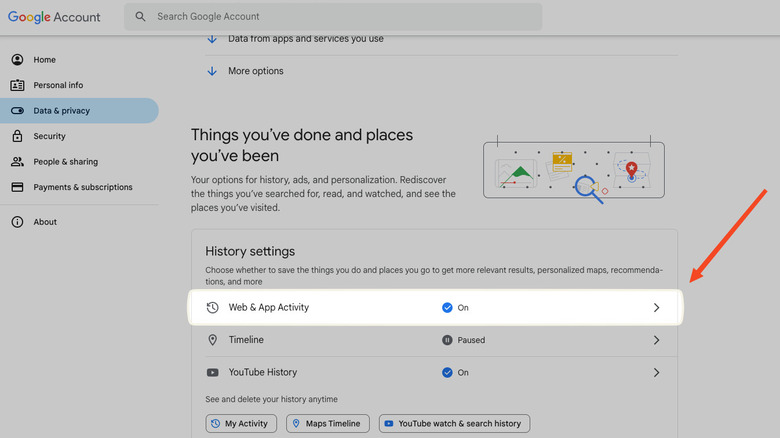
Task: Click the People & sharing icon
Action: tap(17, 162)
